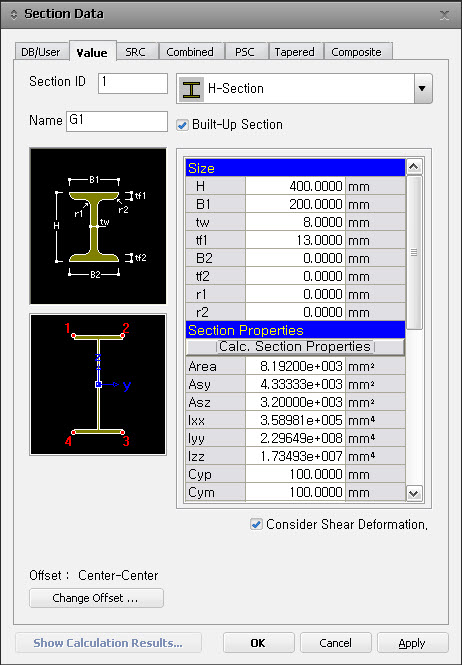Viewport: 462px width, 665px height.
Task: Switch to the DB/User tab
Action: point(41,52)
